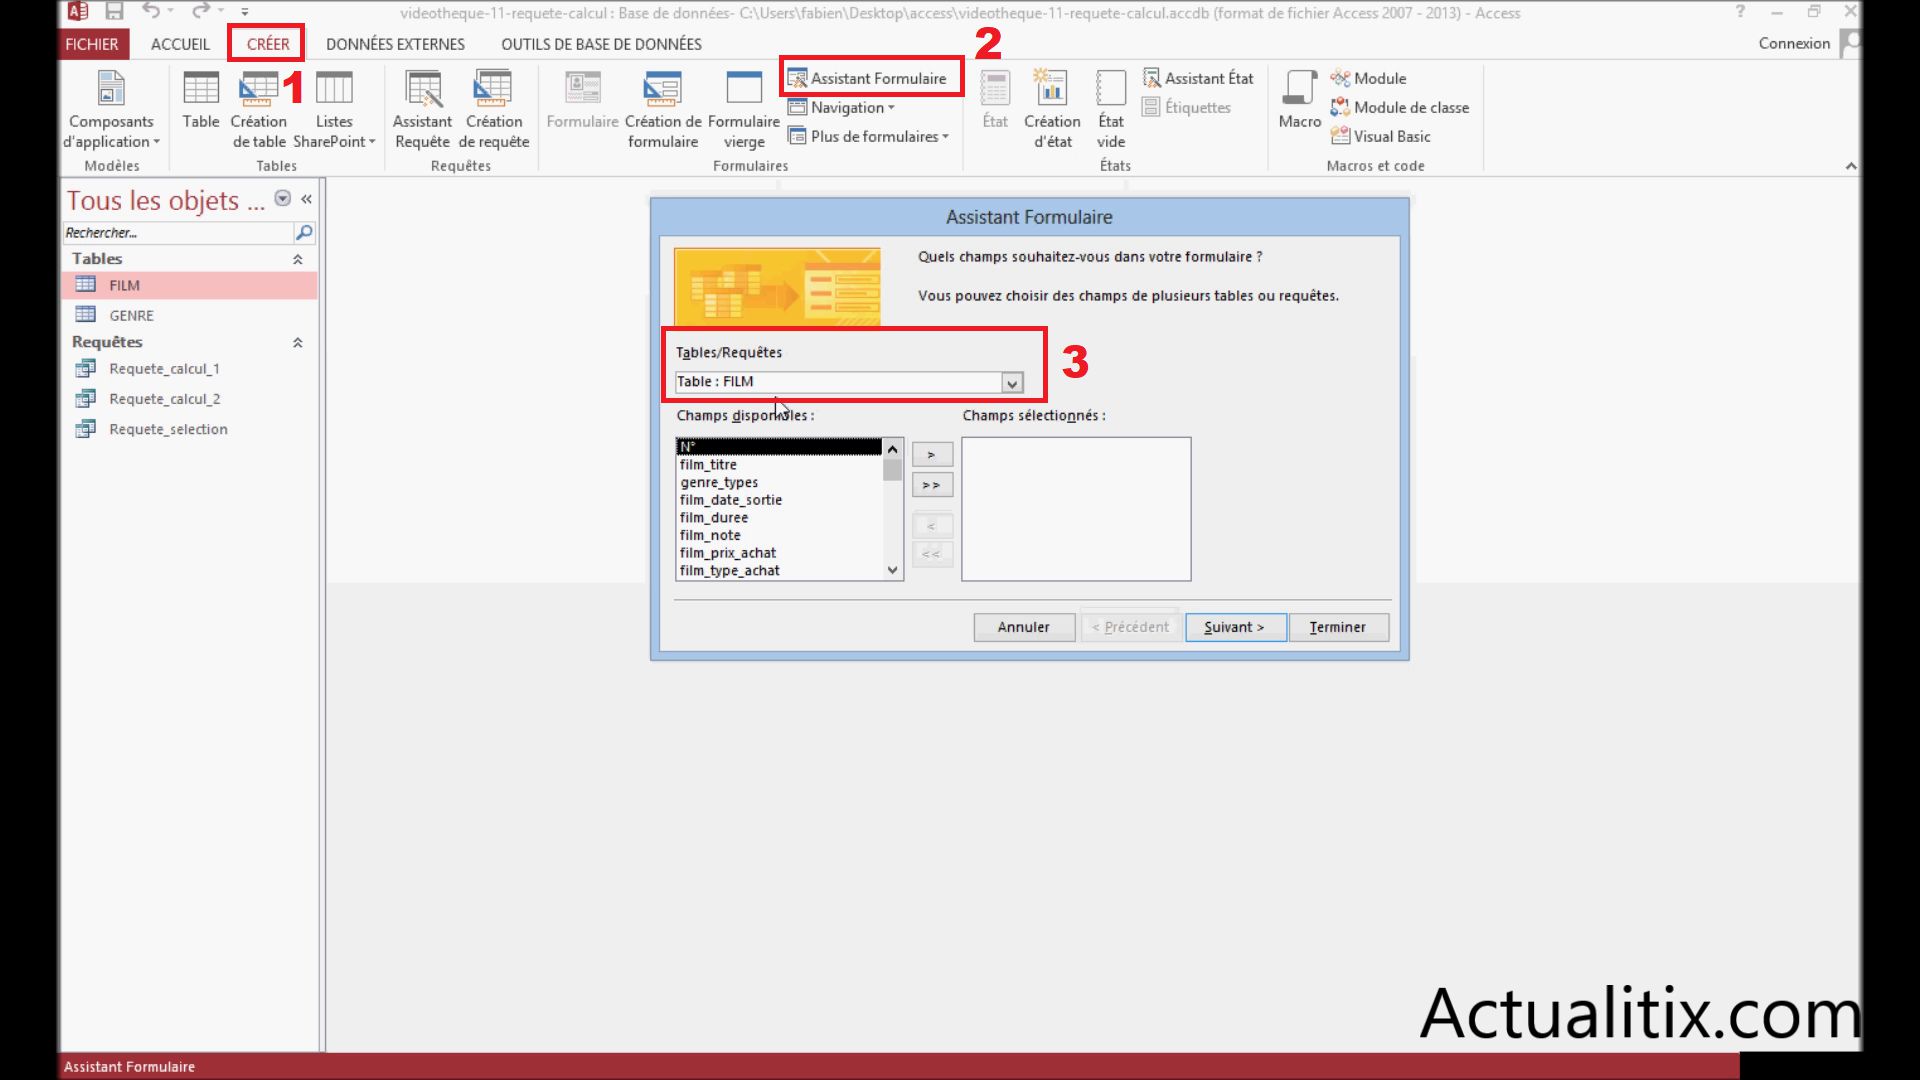
Task: Collapse the navigation pane shutter
Action: (306, 199)
